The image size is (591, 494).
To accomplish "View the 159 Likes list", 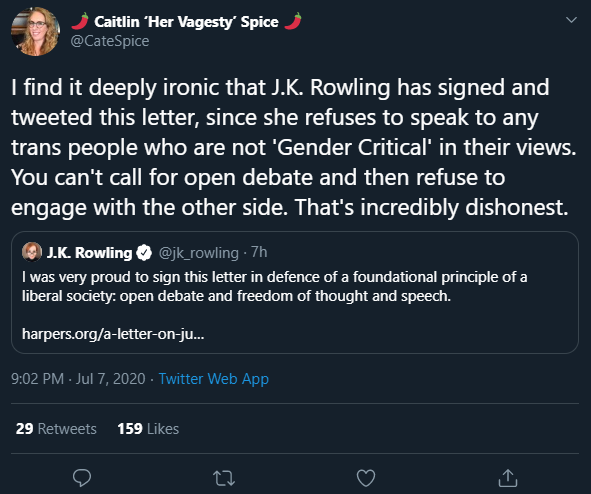I will tap(148, 429).
